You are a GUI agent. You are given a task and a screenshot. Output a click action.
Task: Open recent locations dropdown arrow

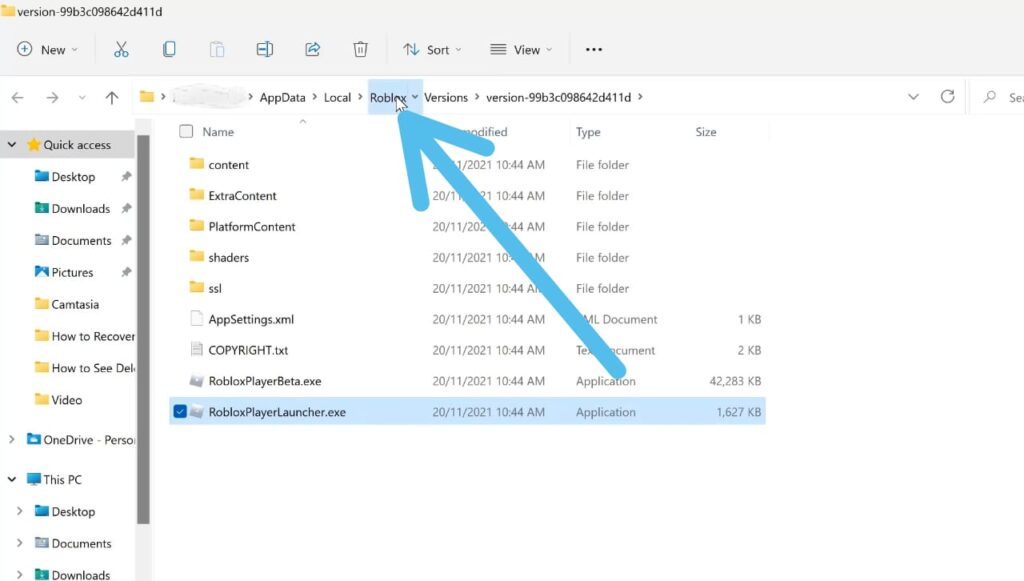point(82,98)
